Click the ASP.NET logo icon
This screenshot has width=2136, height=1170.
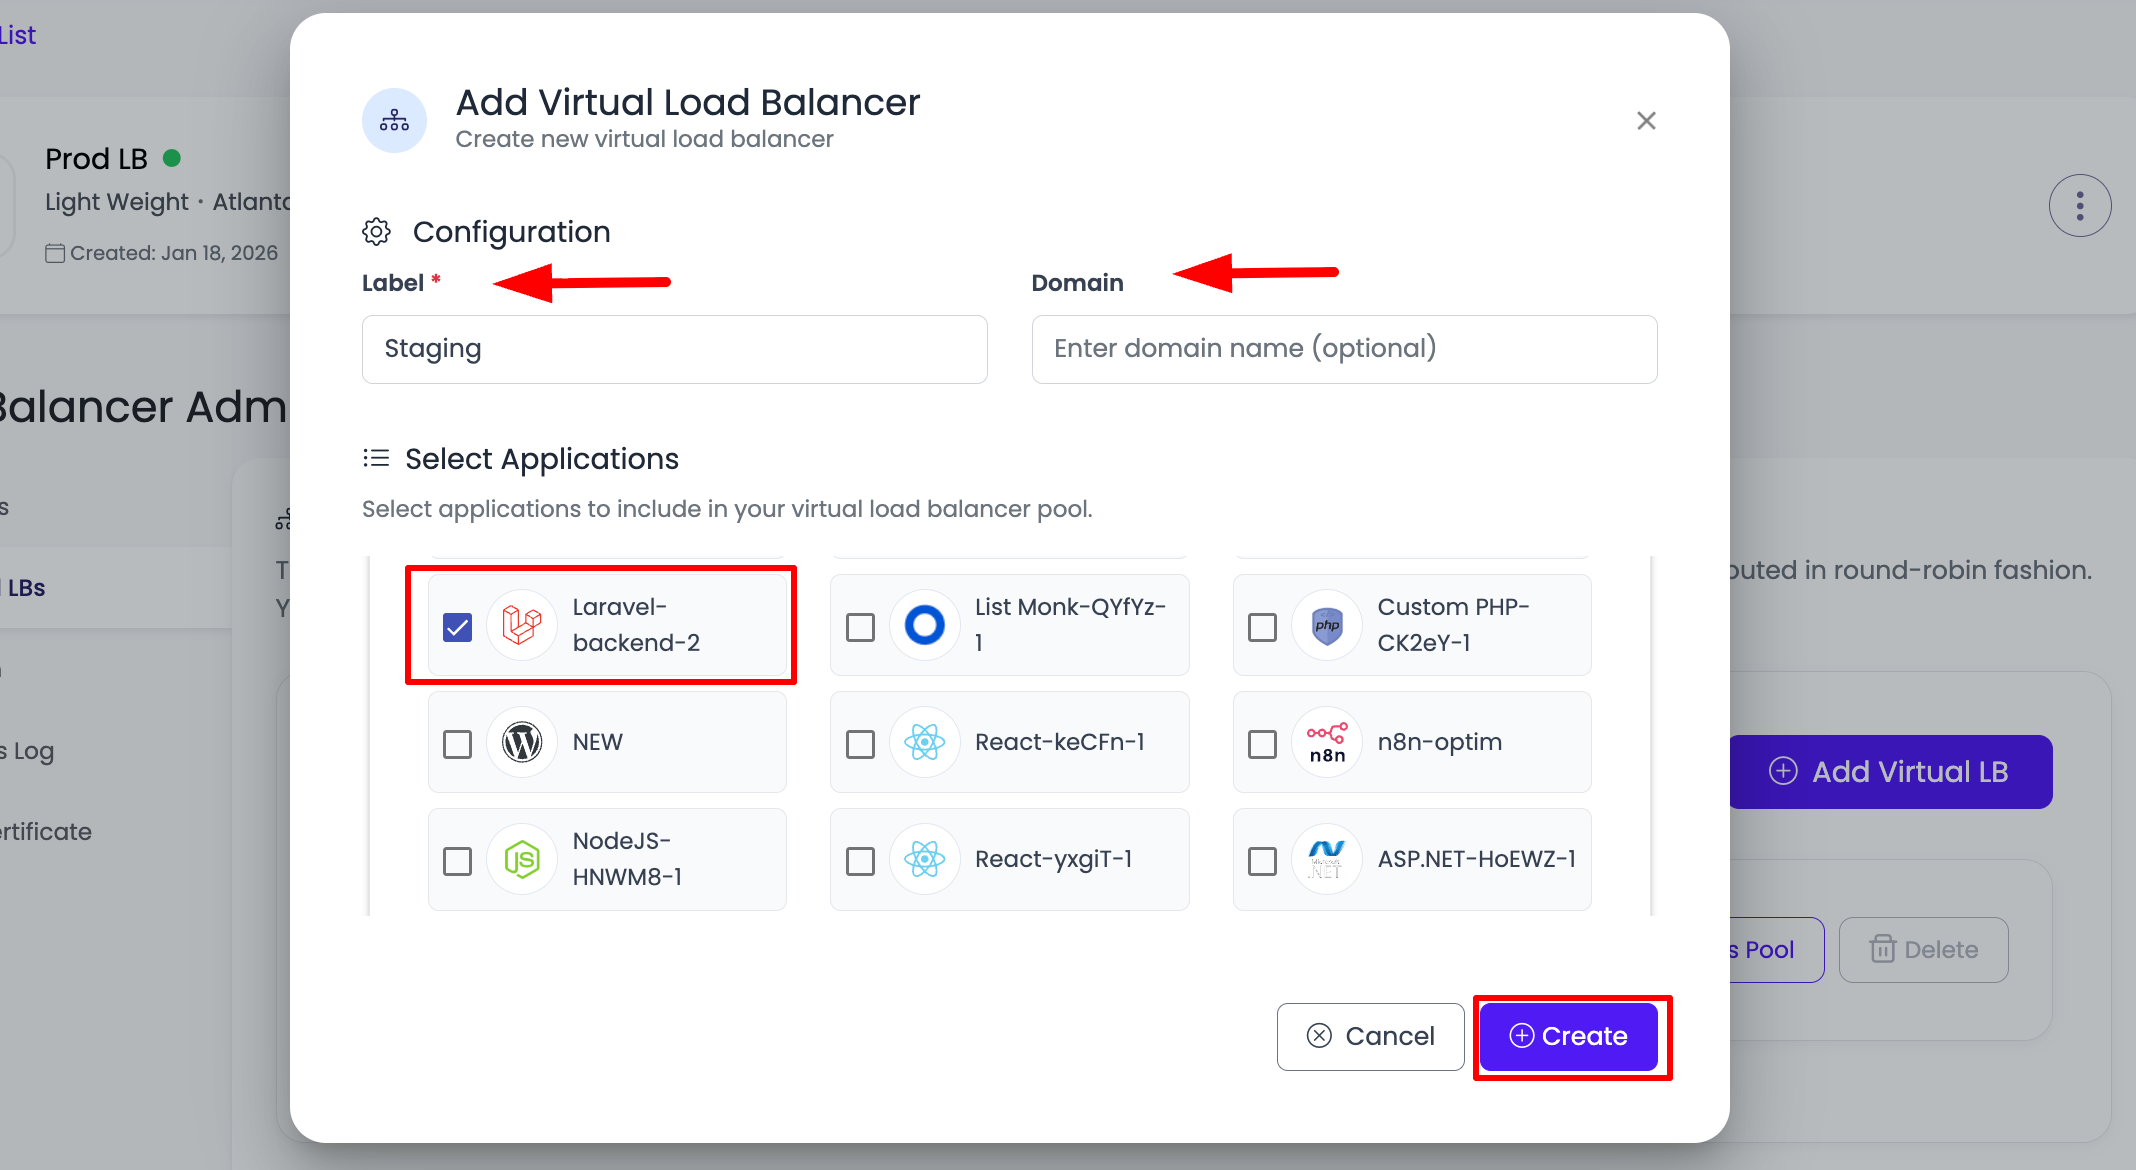(x=1327, y=859)
